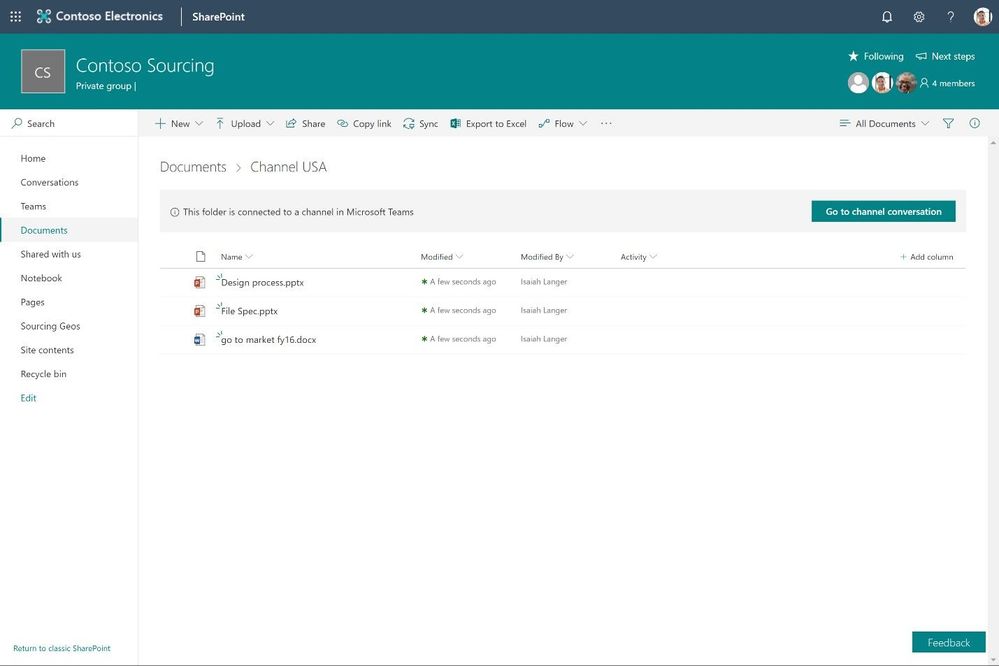The width and height of the screenshot is (999, 666).
Task: Open the All Documents view switcher
Action: point(884,124)
